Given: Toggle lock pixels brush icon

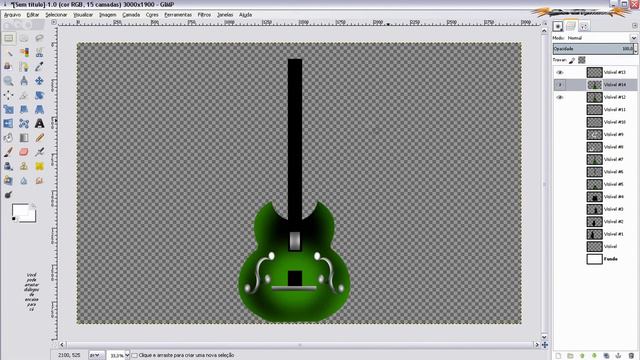Looking at the screenshot, I should 572,60.
